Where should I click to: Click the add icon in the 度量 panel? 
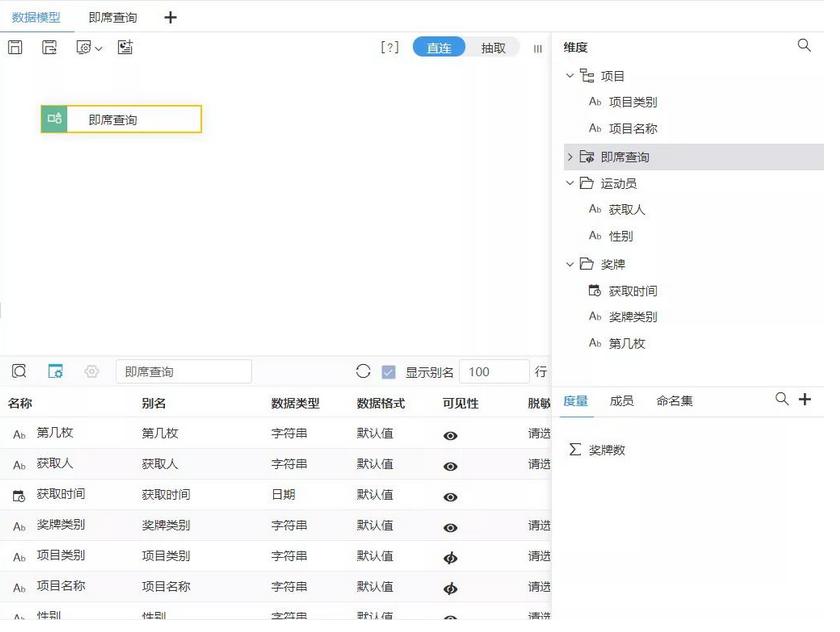click(807, 399)
